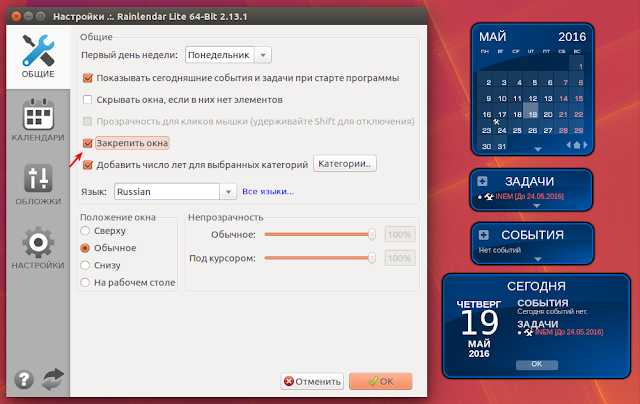Viewport: 640px width, 404px height.
Task: Click the tools icon on the task in СЕГОДНЯ
Action: [x=529, y=333]
